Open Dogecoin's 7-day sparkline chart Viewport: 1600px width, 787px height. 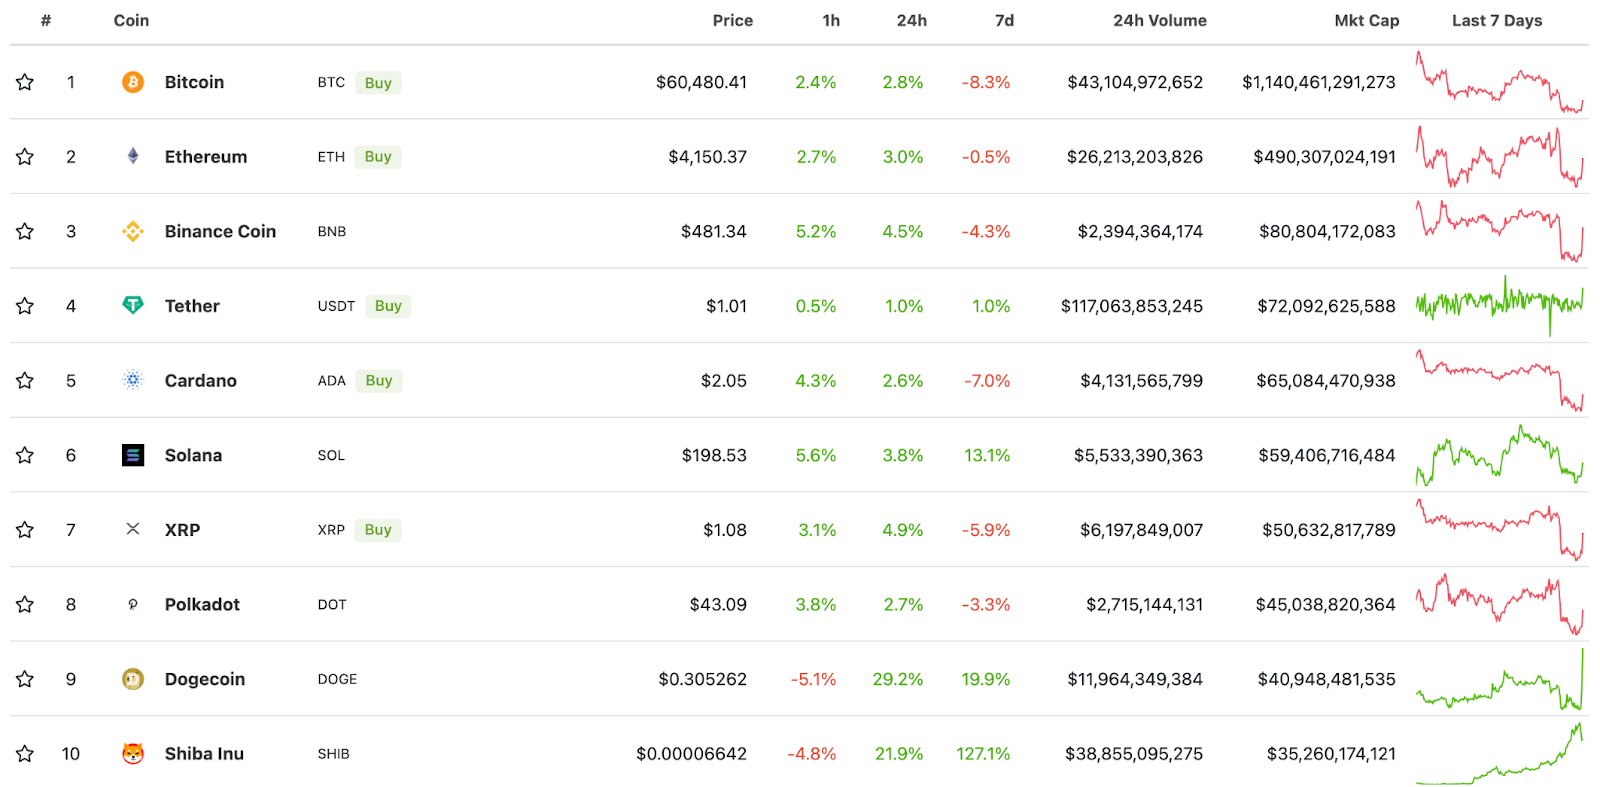pos(1499,679)
